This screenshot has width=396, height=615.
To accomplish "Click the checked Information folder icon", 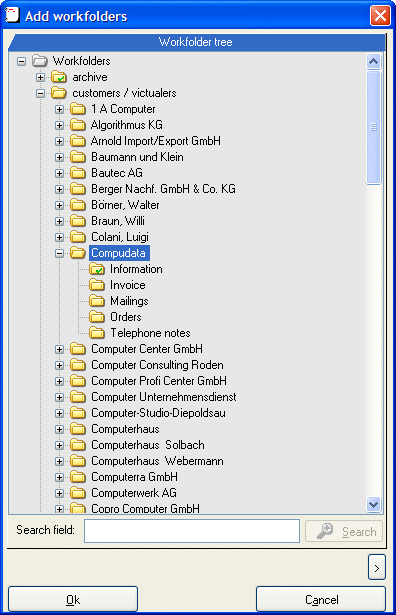I will pos(97,269).
